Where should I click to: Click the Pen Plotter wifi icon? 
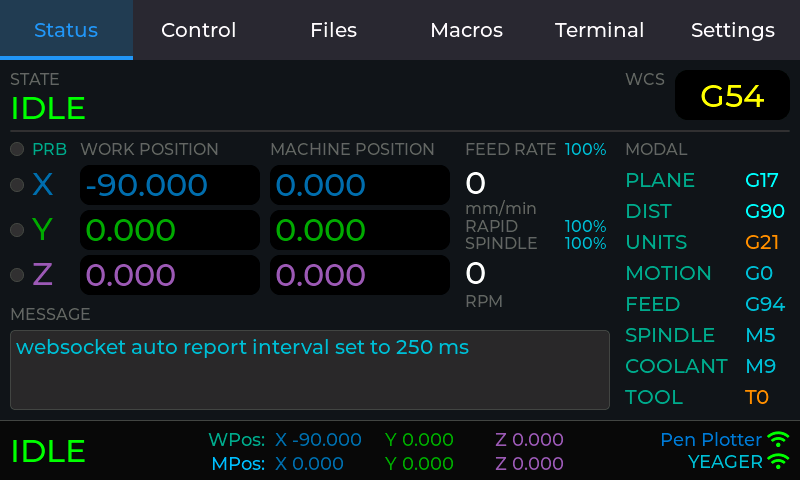[779, 439]
